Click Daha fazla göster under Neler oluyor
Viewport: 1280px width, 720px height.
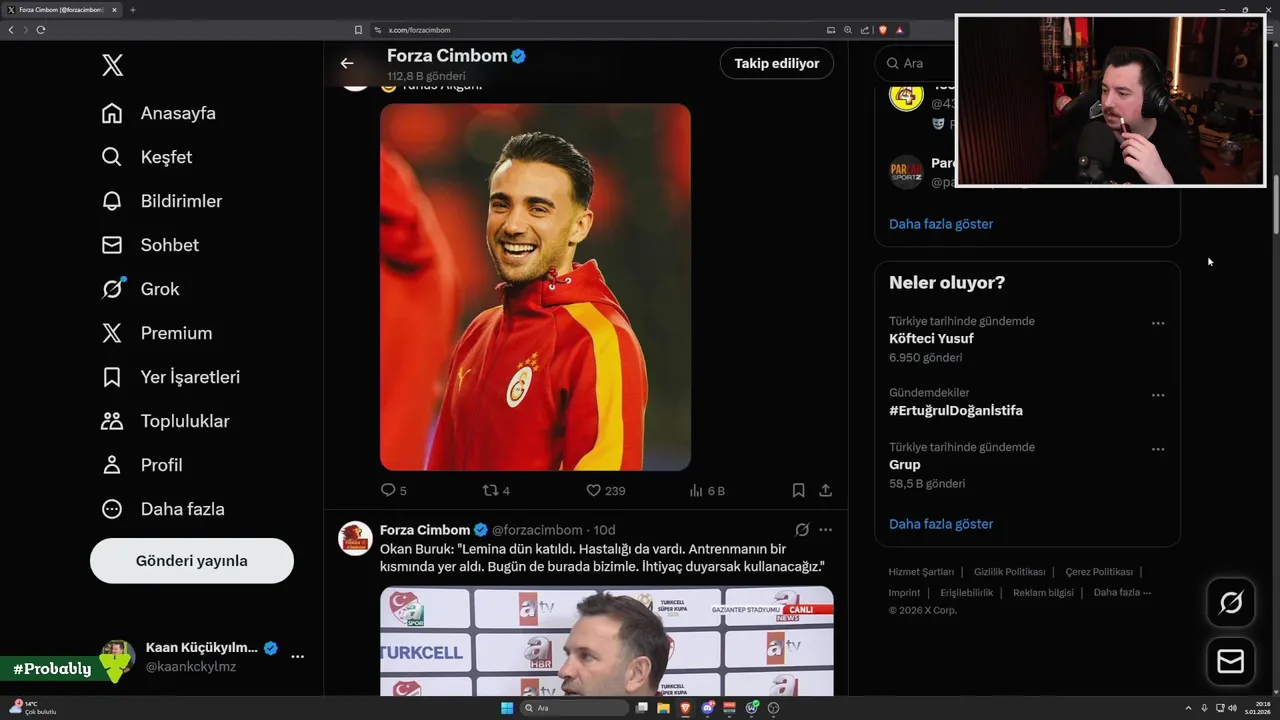pos(941,524)
